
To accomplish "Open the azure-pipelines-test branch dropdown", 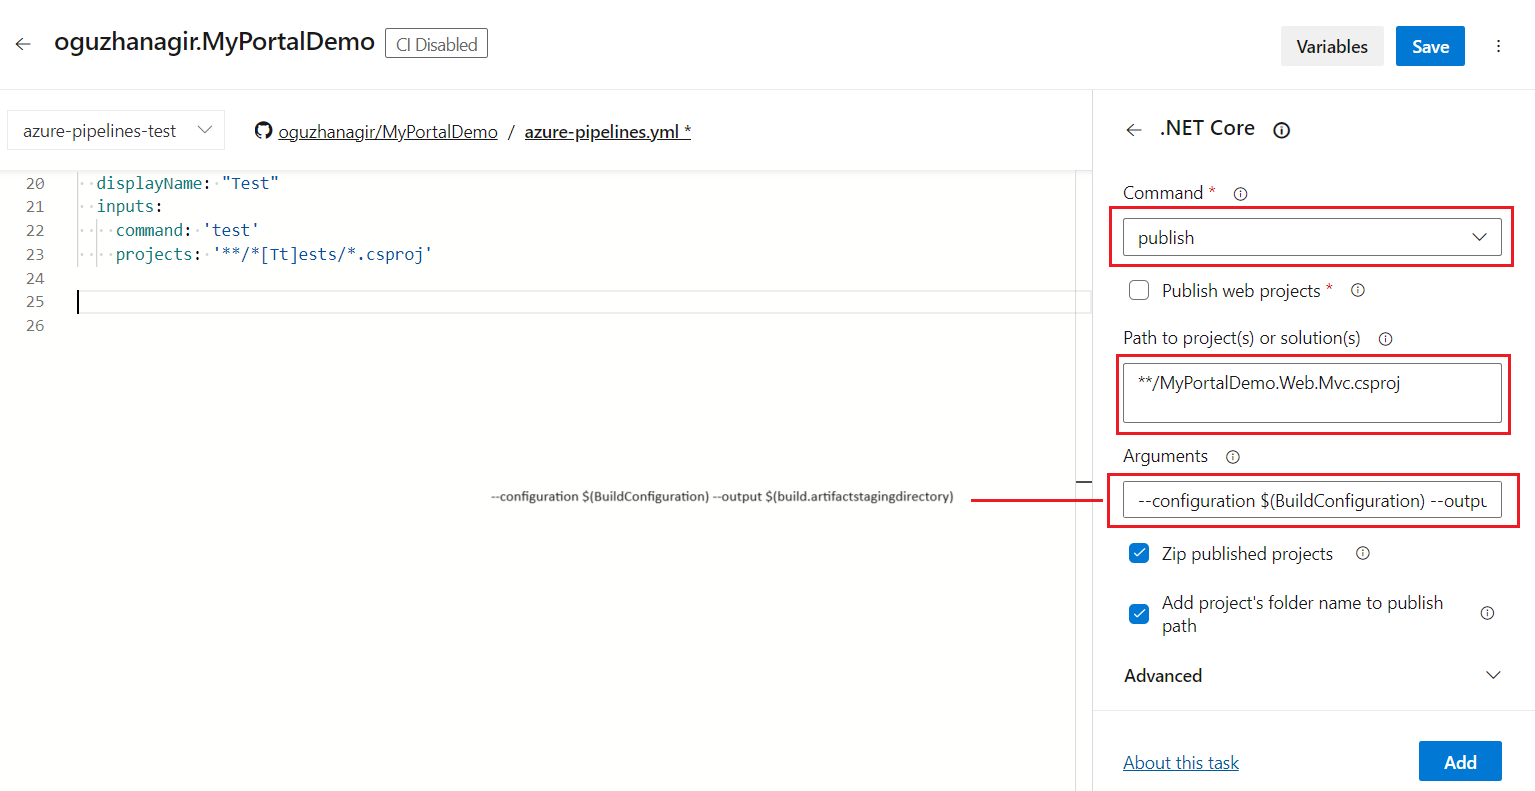I will [116, 131].
